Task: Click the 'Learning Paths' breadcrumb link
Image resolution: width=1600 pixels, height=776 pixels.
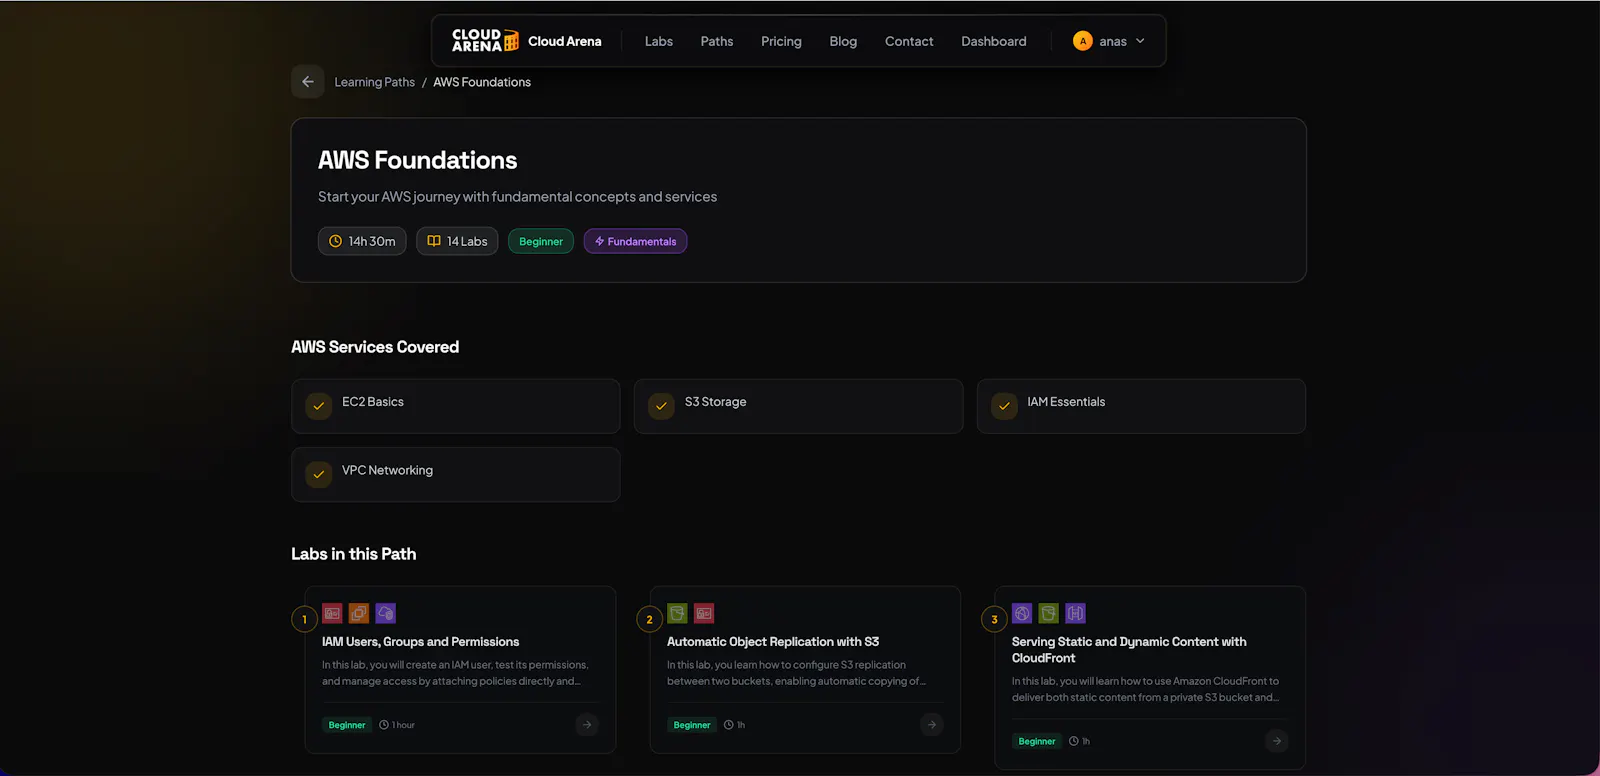Action: pos(374,82)
